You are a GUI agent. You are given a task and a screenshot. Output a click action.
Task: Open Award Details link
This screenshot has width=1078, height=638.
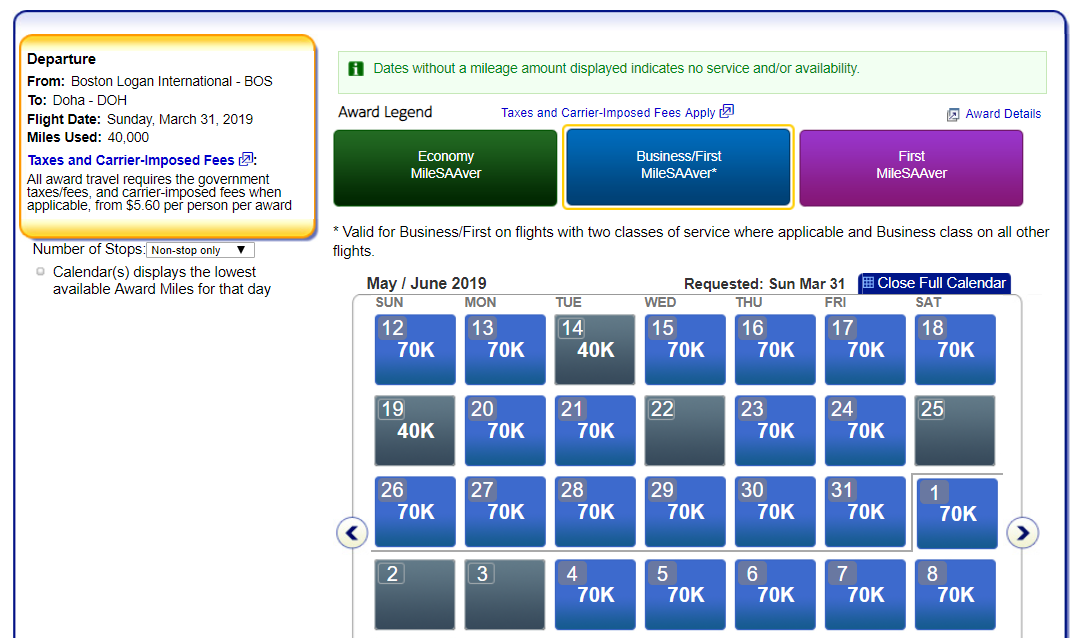pyautogui.click(x=1003, y=114)
